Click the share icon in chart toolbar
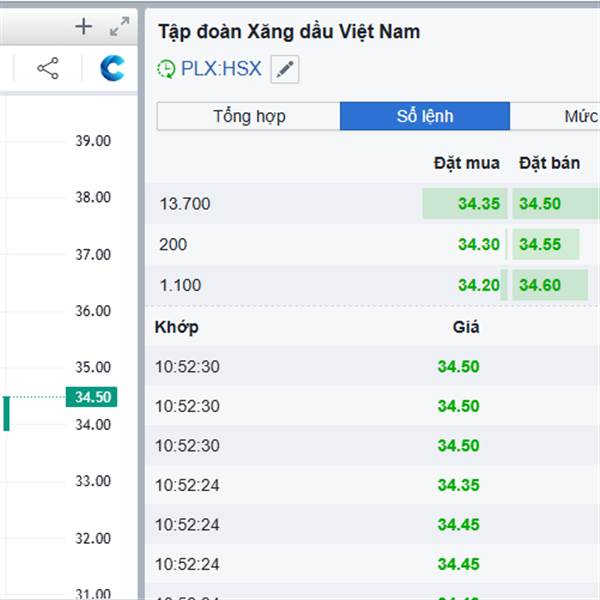The image size is (600, 600). tap(47, 68)
